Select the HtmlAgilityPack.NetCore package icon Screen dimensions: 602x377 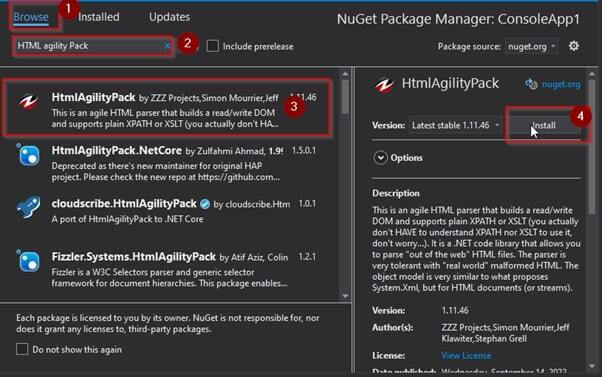(x=29, y=155)
